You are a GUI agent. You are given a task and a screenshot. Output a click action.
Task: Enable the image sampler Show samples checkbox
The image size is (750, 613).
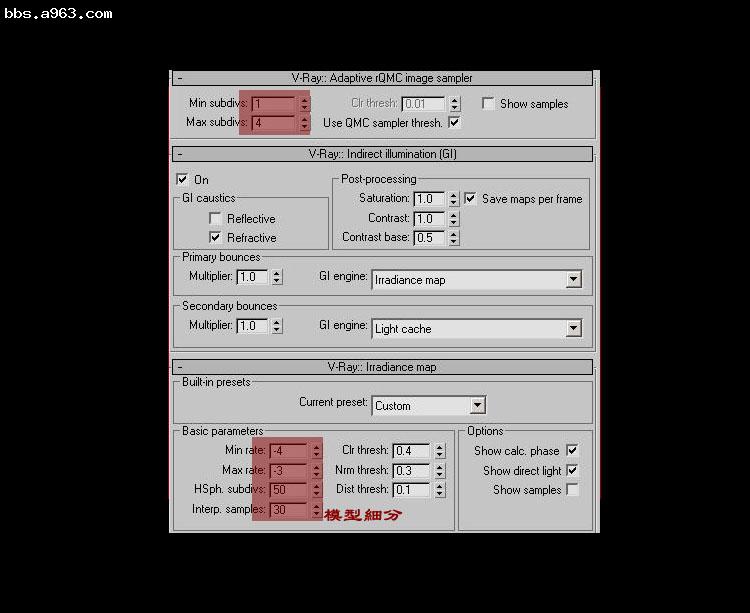(488, 104)
